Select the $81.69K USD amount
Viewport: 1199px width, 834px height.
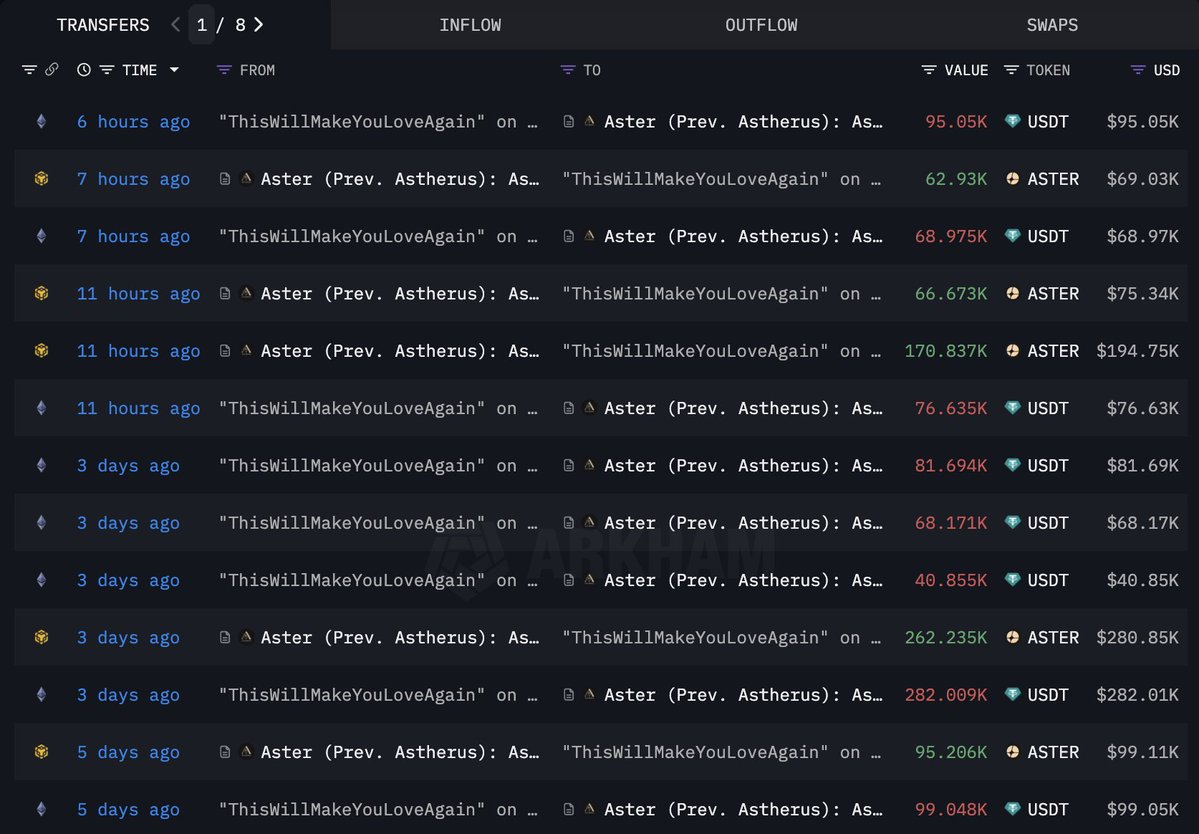1142,466
